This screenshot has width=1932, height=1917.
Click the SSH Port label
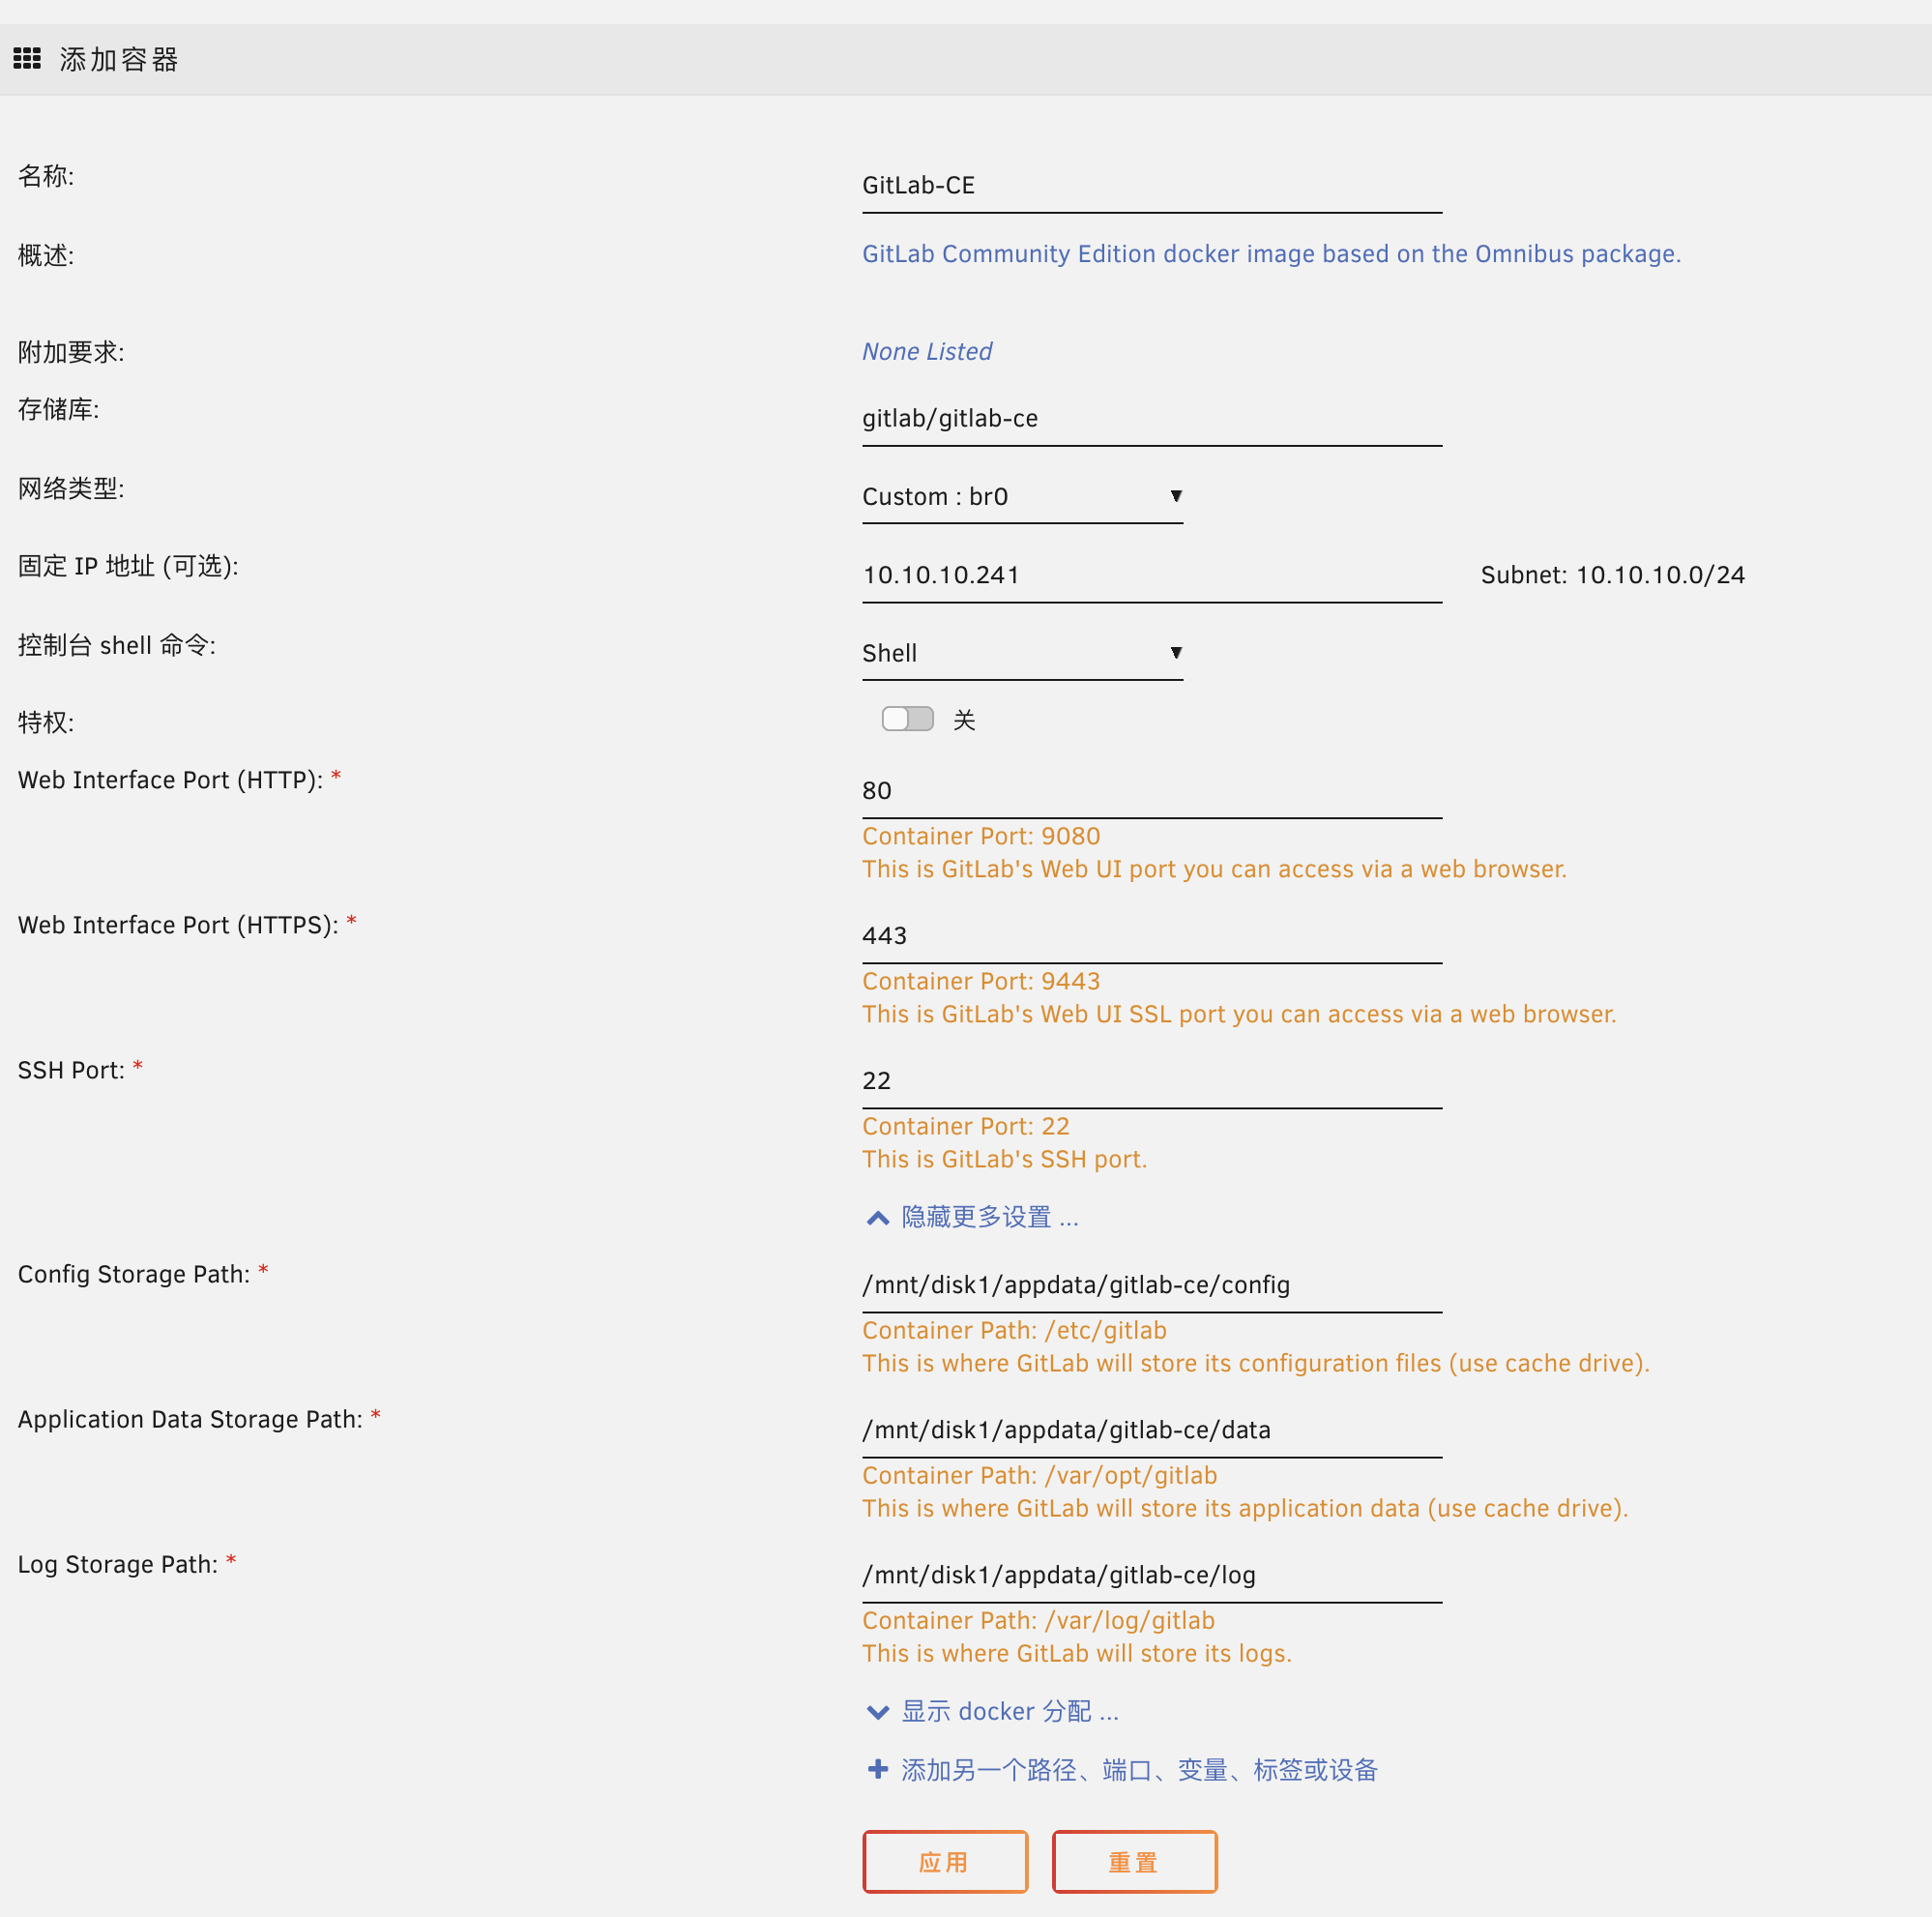71,1070
